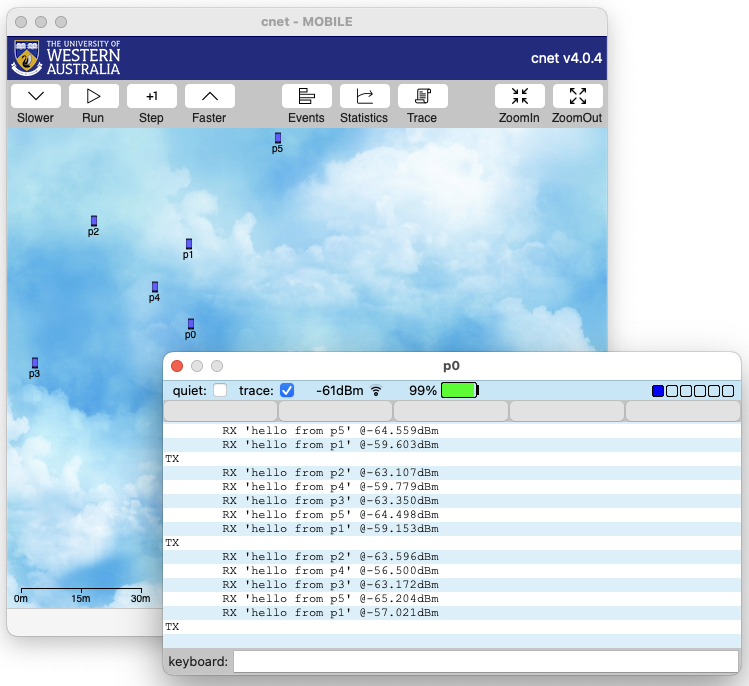Click the filled blue LED indicator

coord(658,391)
